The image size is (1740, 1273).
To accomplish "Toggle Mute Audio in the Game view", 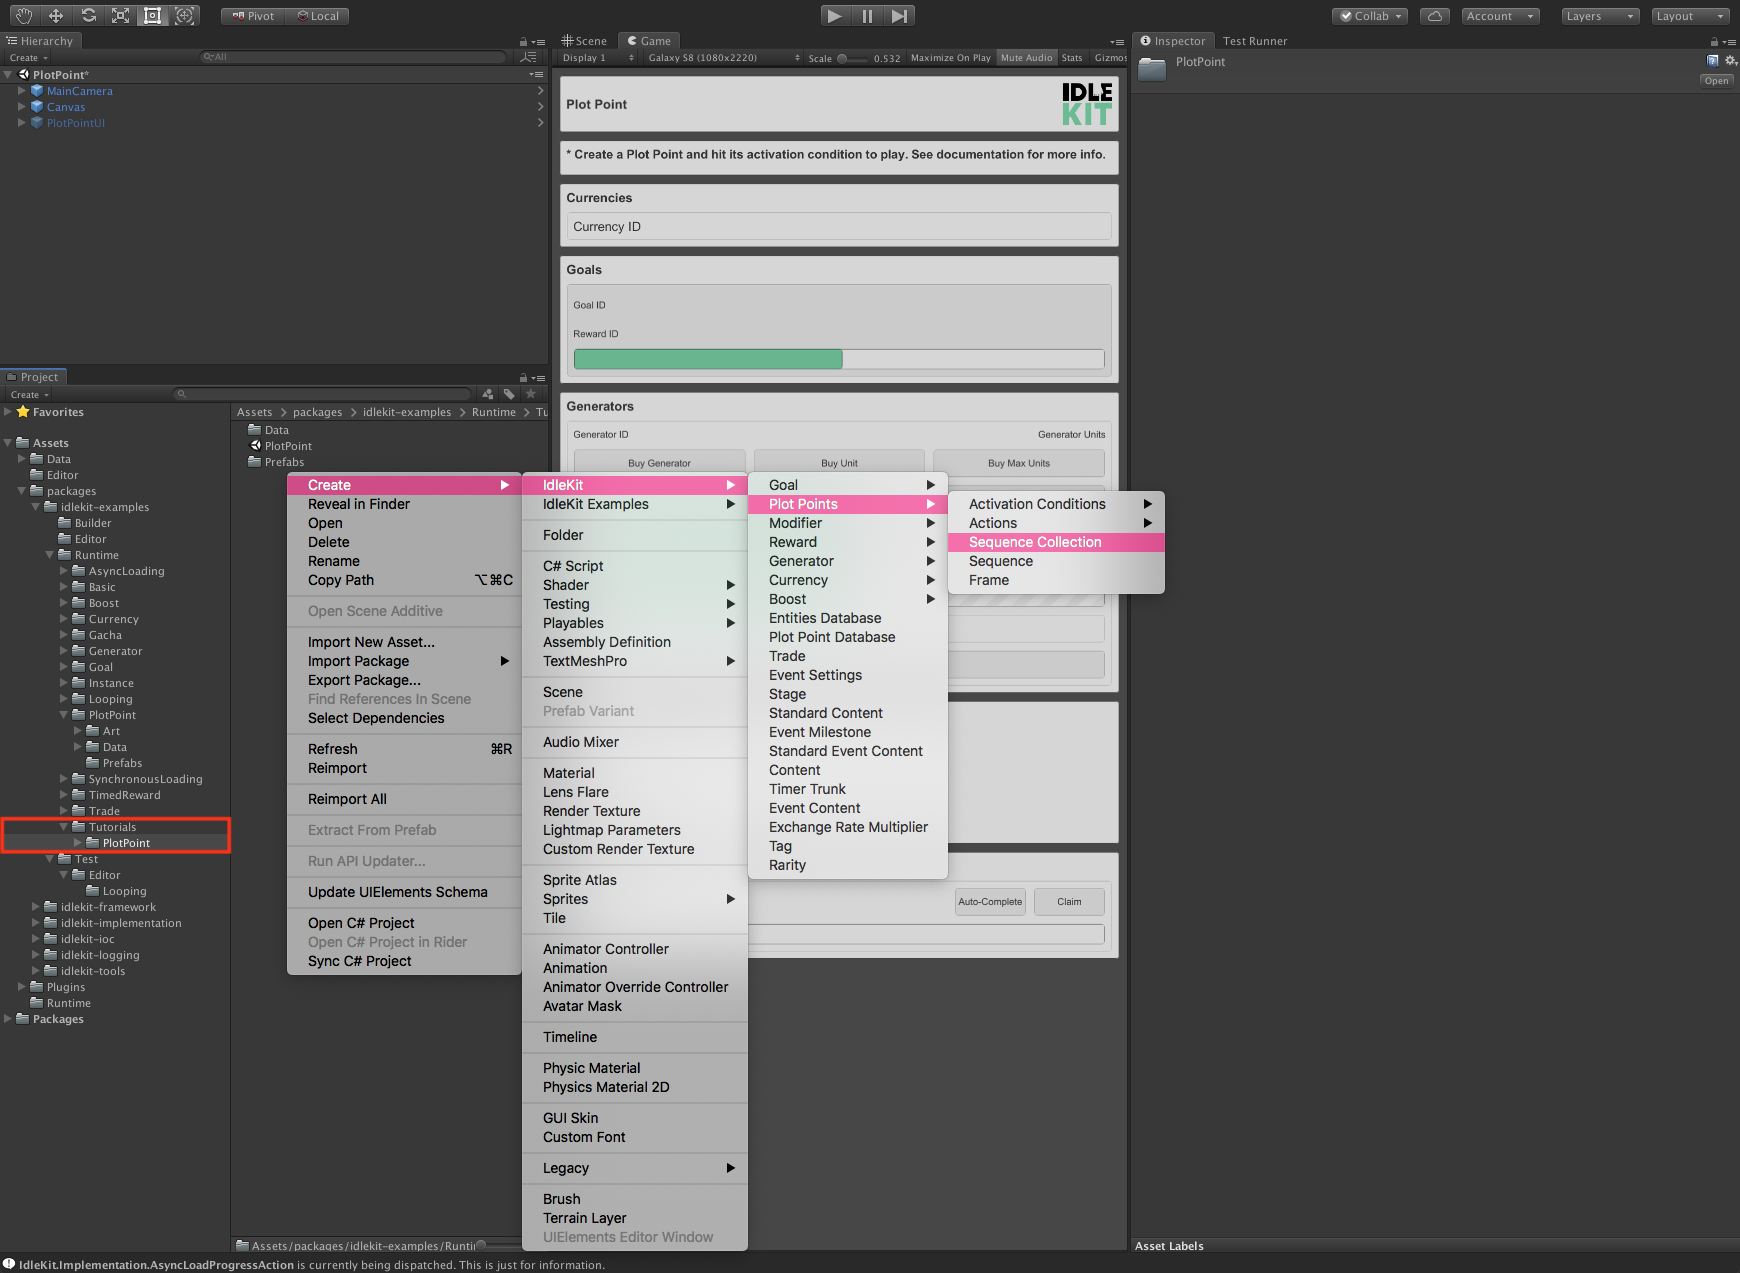I will [1026, 57].
